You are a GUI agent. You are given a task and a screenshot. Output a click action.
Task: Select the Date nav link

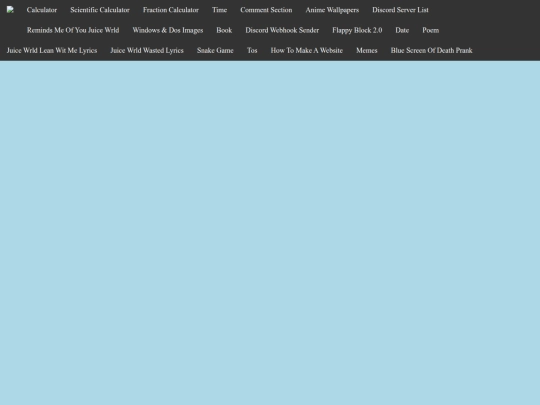[x=402, y=30]
